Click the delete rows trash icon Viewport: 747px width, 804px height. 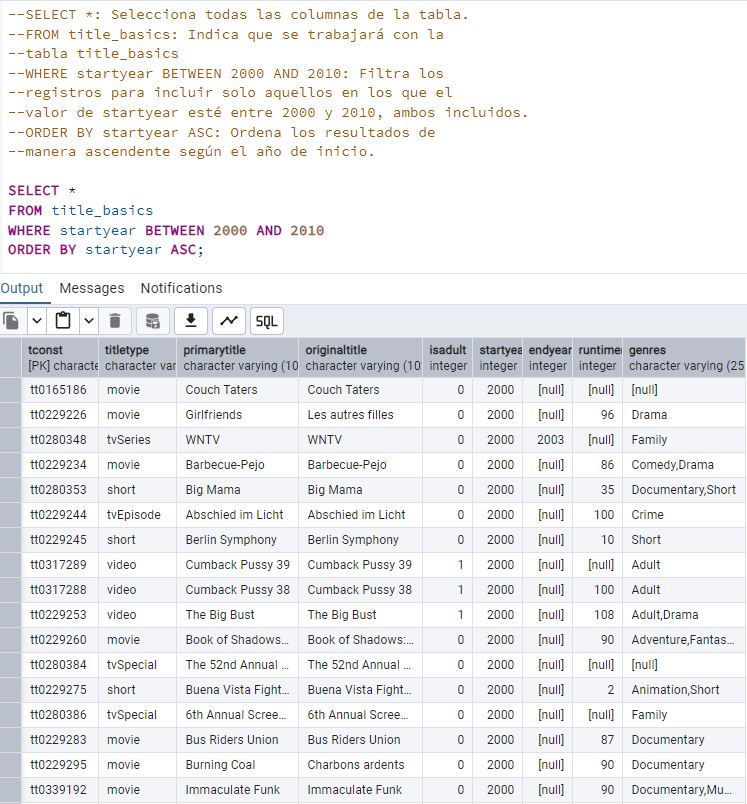[115, 321]
